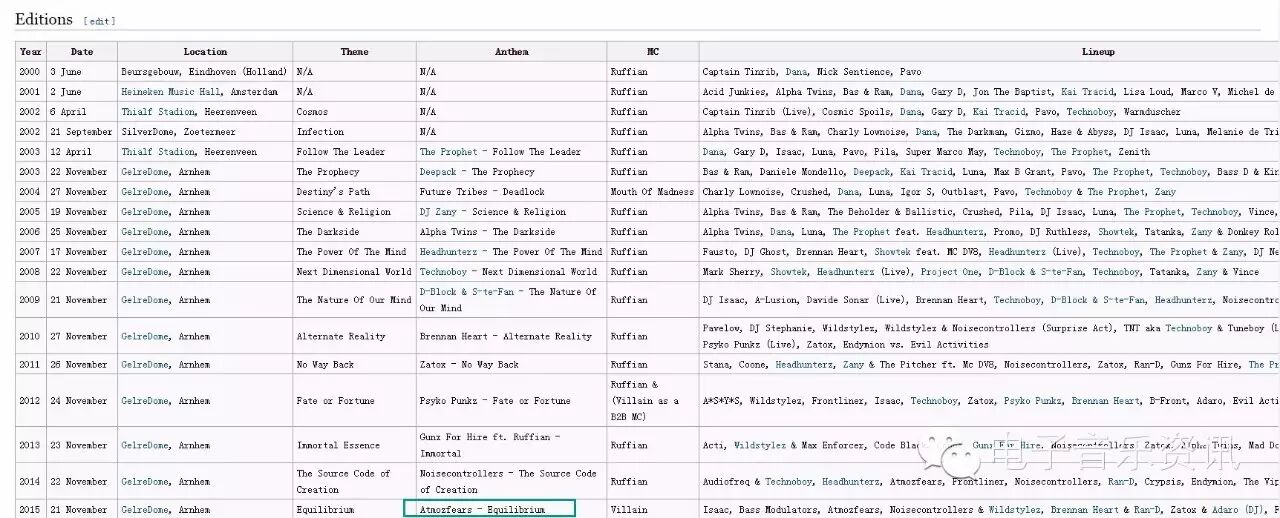This screenshot has height=518, width=1280.
Task: Select Alpha Twins - The Darkside anthem cell
Action: pyautogui.click(x=512, y=232)
